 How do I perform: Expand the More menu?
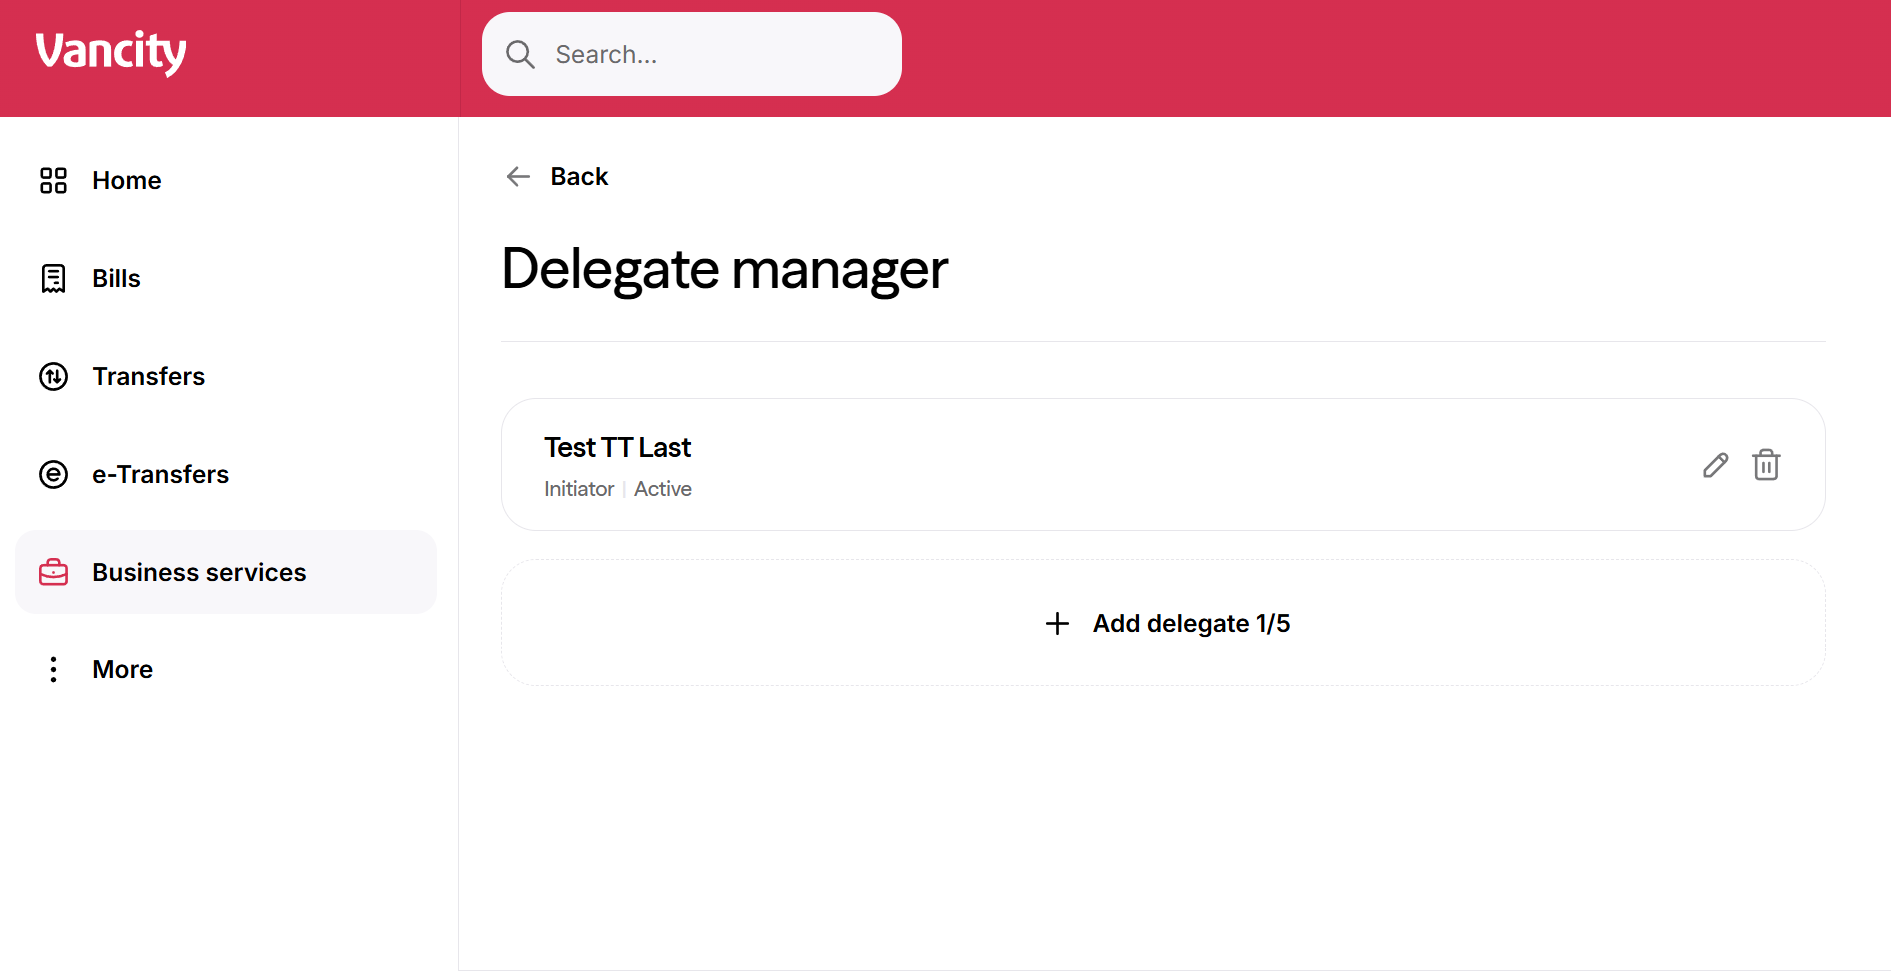pyautogui.click(x=123, y=669)
